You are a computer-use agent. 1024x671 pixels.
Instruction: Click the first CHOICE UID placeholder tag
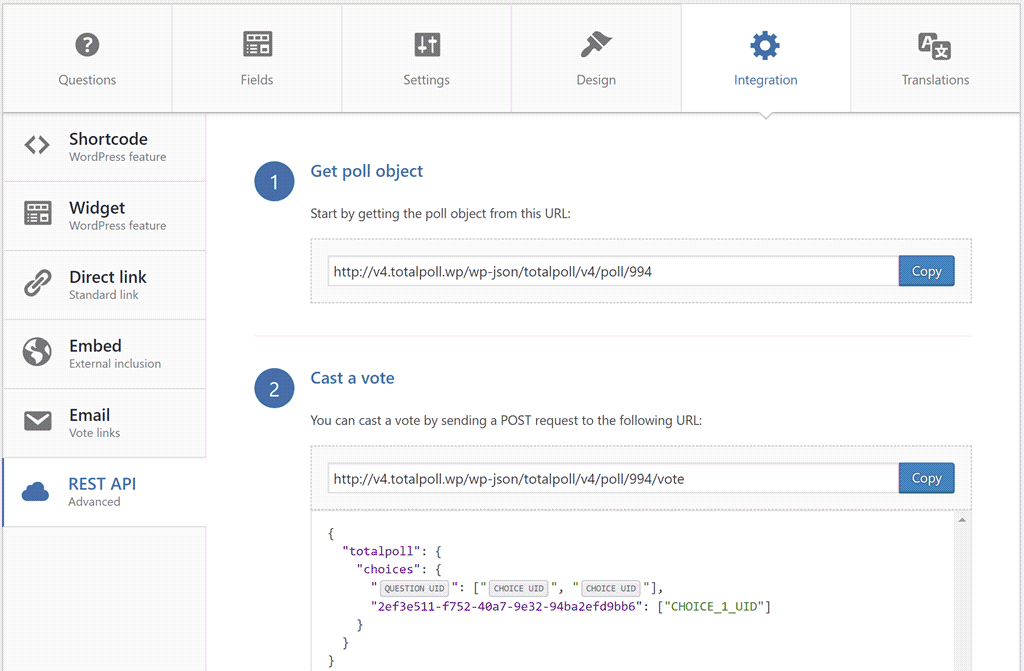519,588
